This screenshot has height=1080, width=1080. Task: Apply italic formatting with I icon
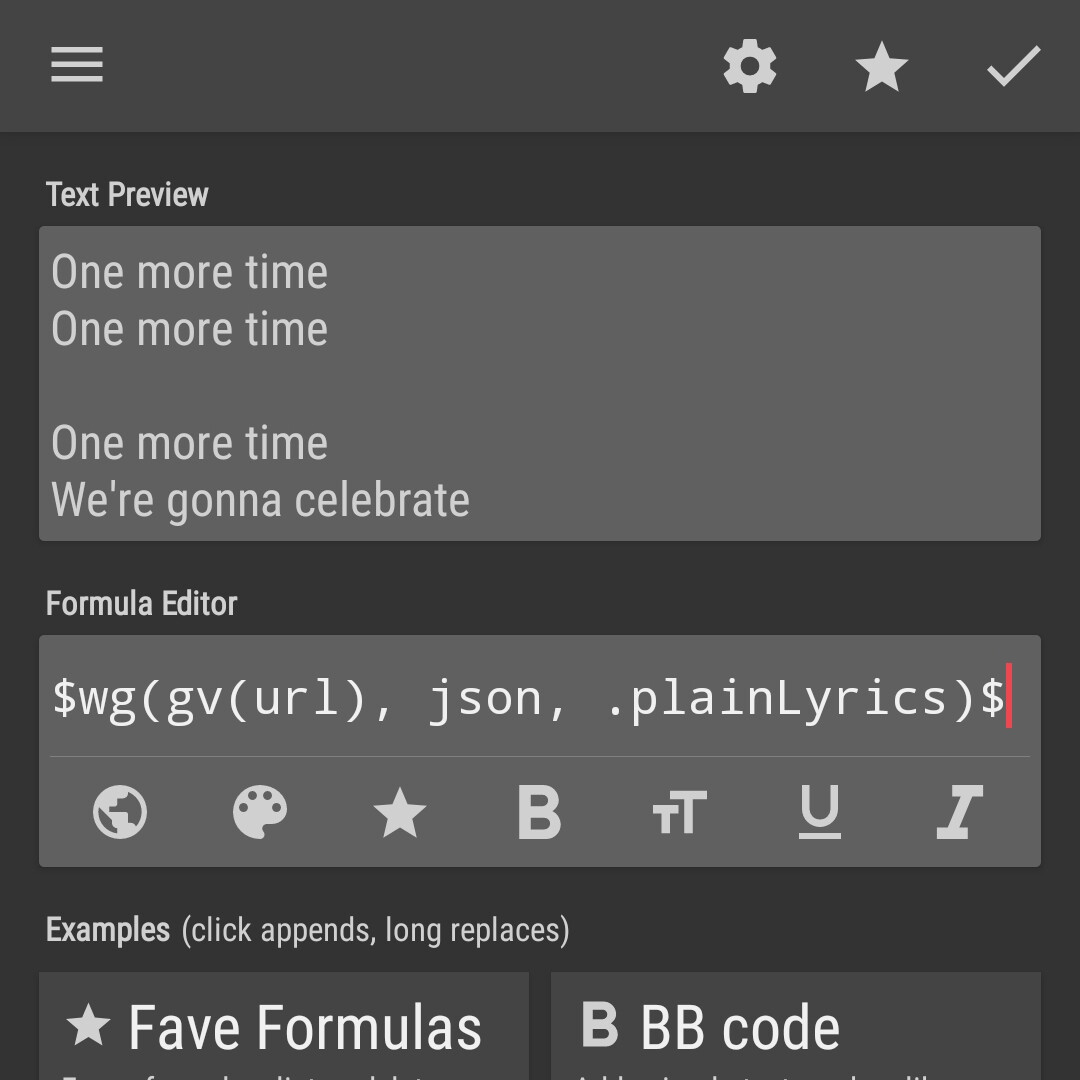click(959, 811)
